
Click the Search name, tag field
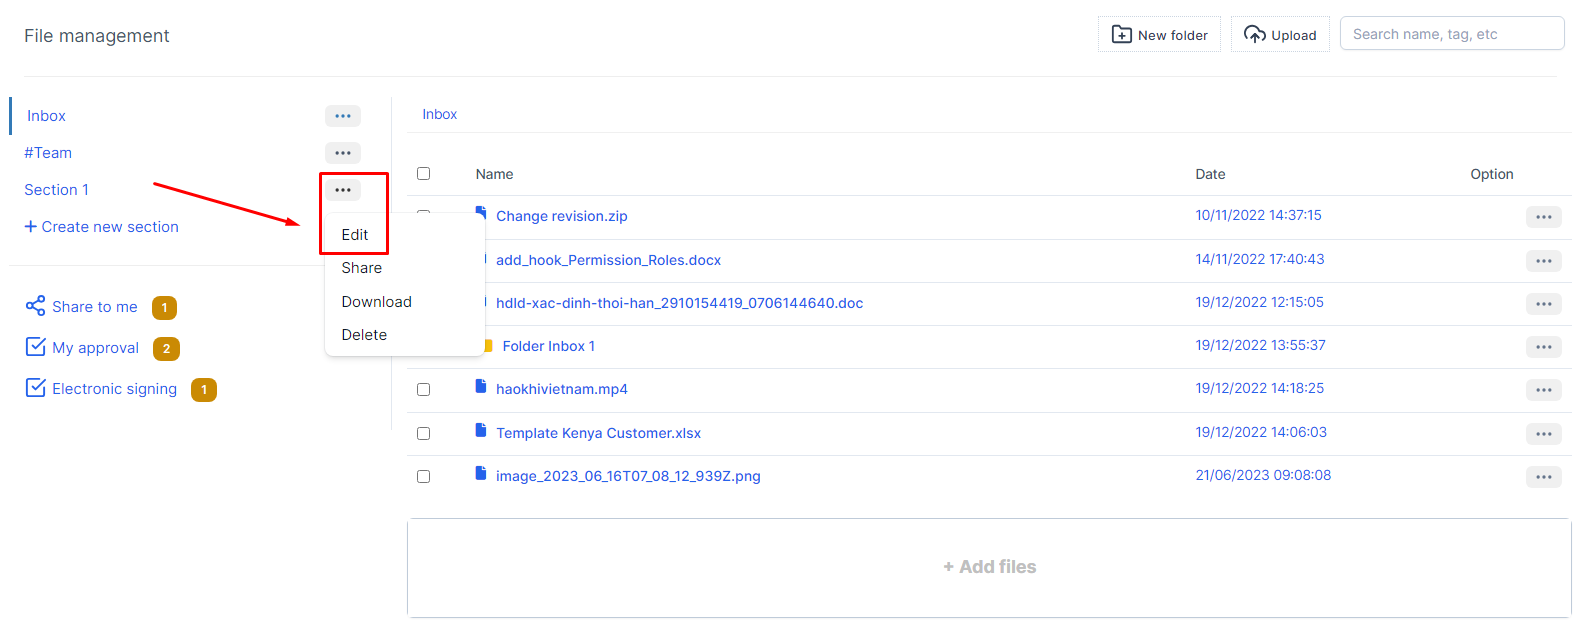tap(1451, 34)
